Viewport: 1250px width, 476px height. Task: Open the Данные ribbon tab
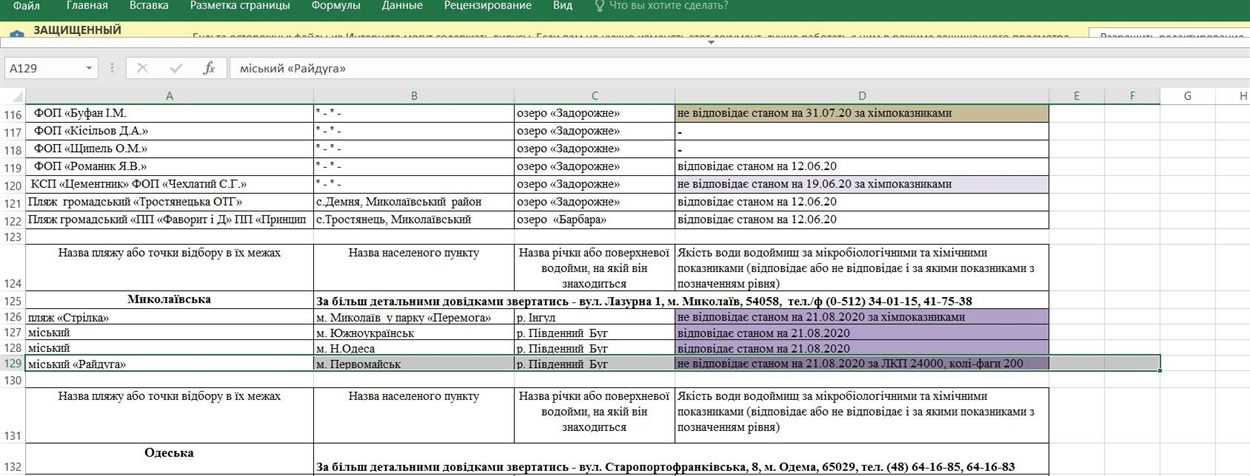(x=402, y=6)
